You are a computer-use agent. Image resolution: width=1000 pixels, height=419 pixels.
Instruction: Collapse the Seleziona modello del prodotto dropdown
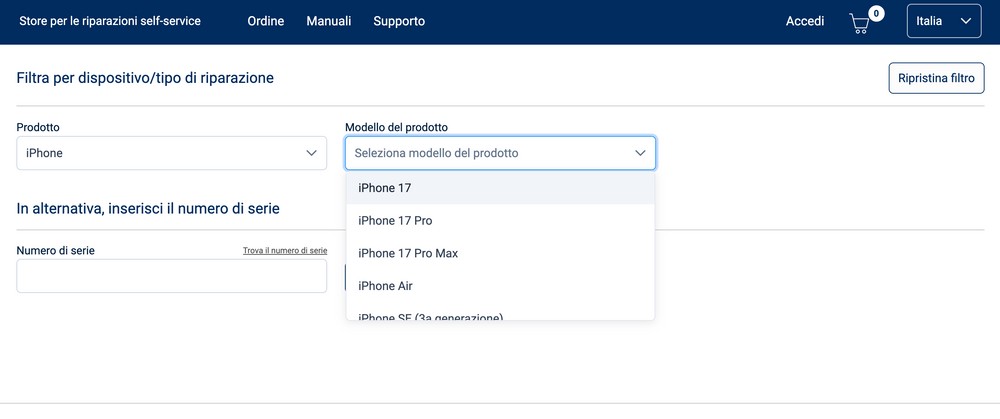(500, 153)
